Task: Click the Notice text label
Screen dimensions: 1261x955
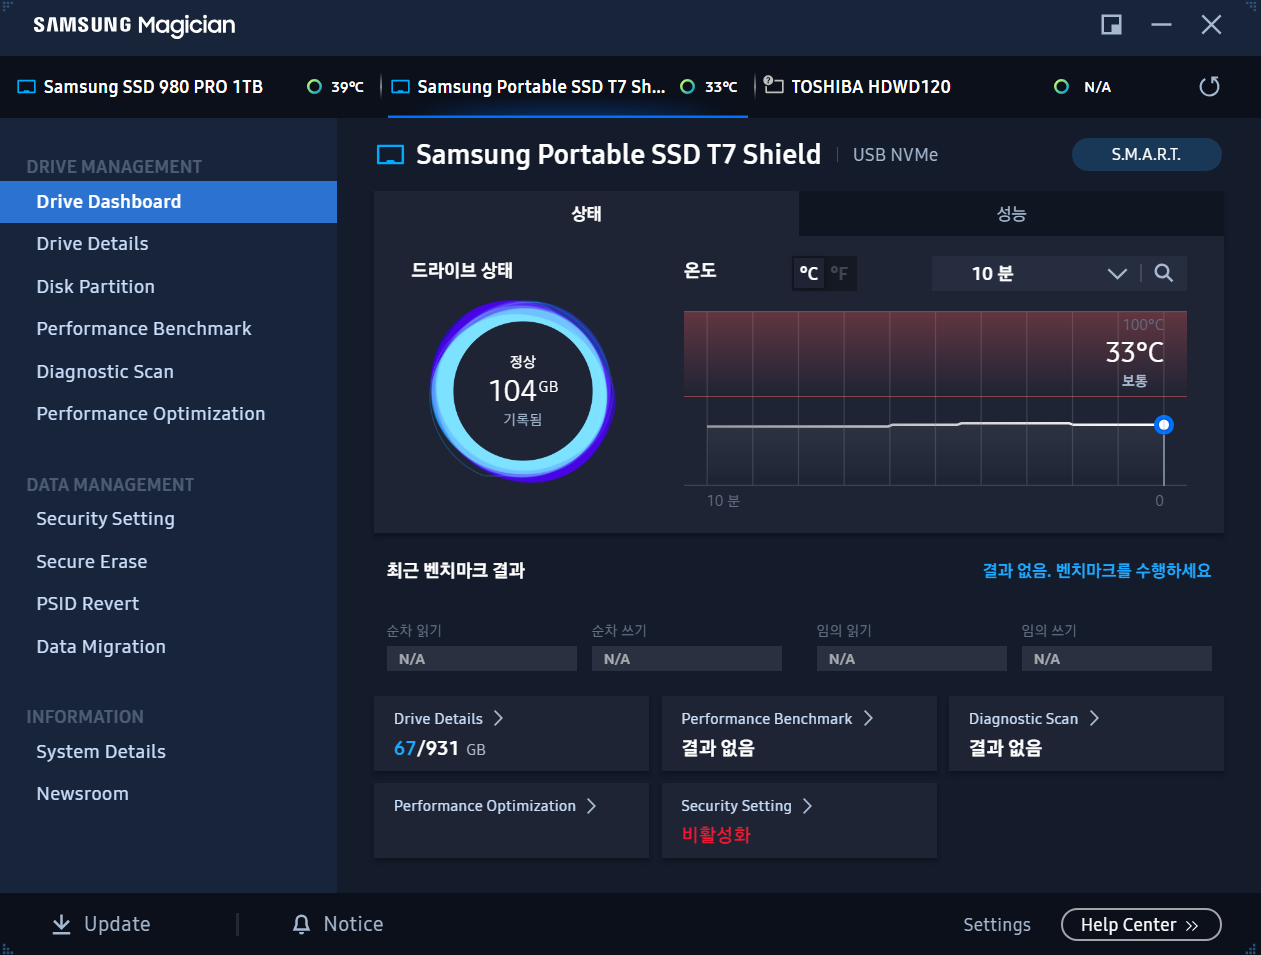Action: coord(353,924)
